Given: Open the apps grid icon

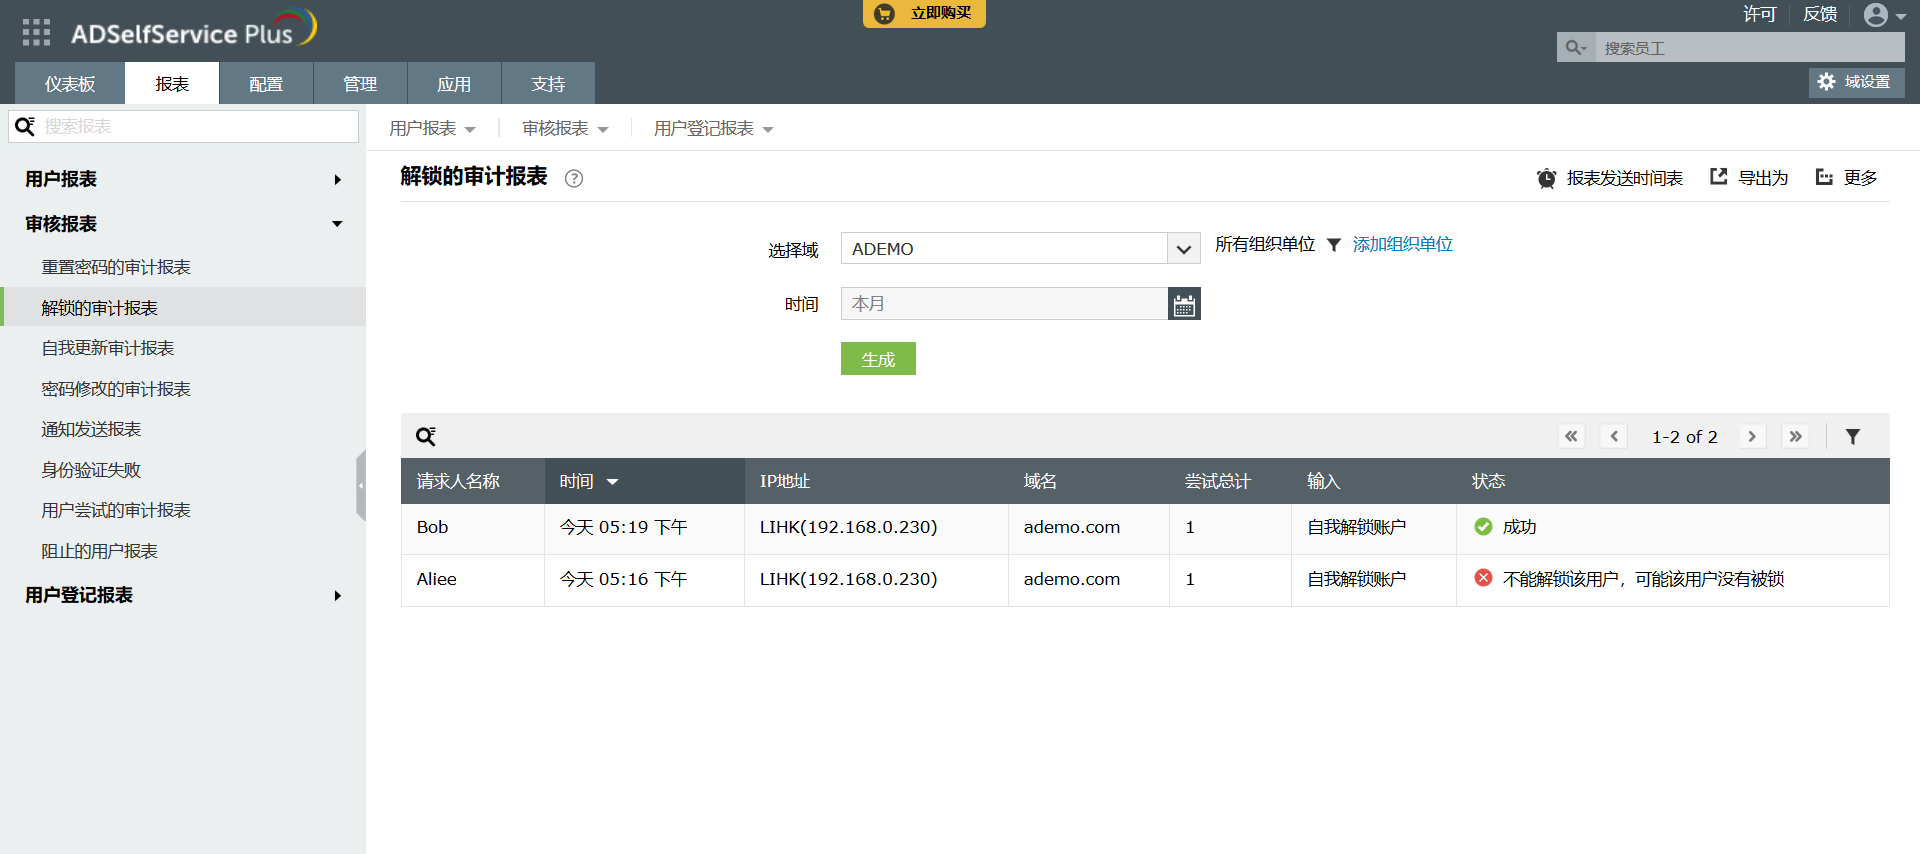Looking at the screenshot, I should pyautogui.click(x=36, y=33).
